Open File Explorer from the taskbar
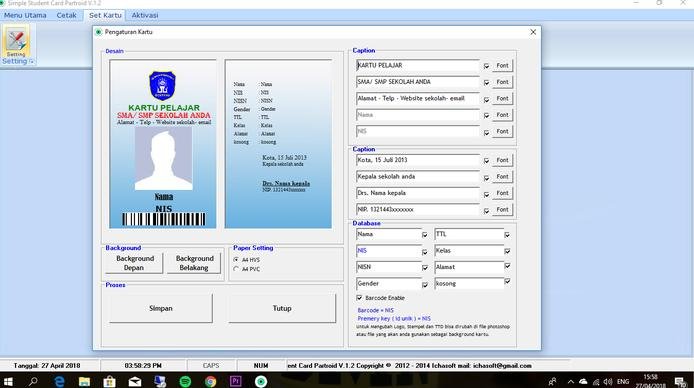The width and height of the screenshot is (694, 388). [x=84, y=381]
